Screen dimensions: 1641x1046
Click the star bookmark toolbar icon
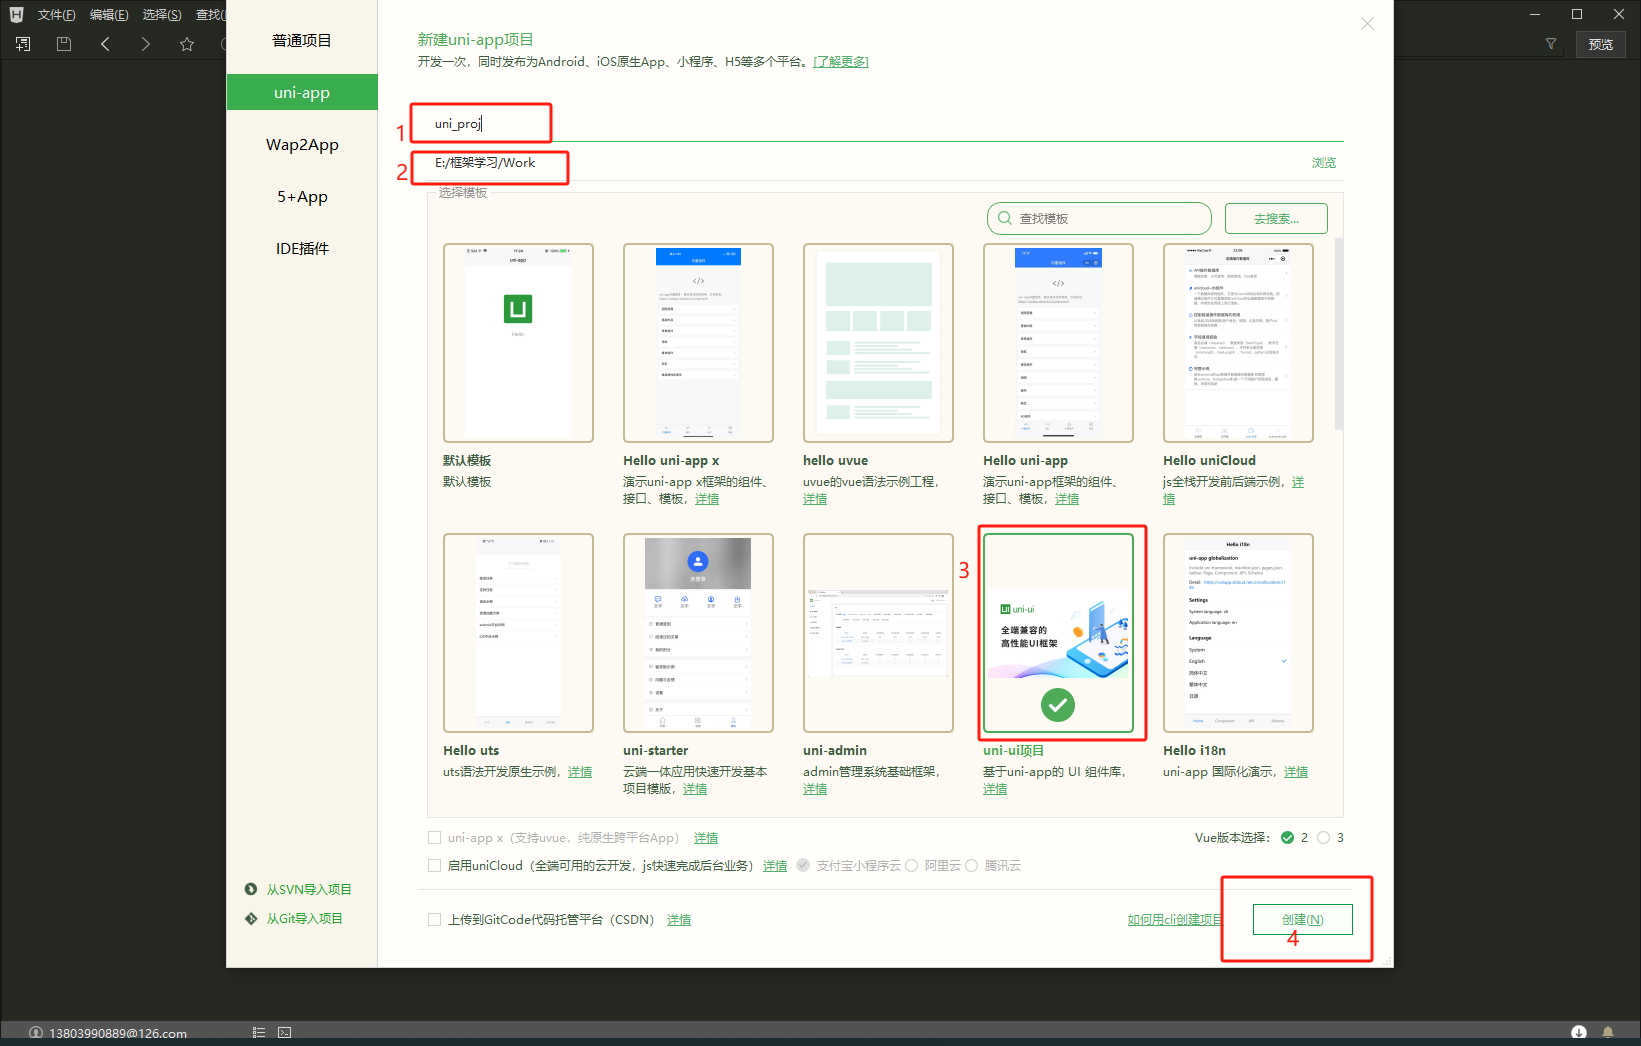187,44
